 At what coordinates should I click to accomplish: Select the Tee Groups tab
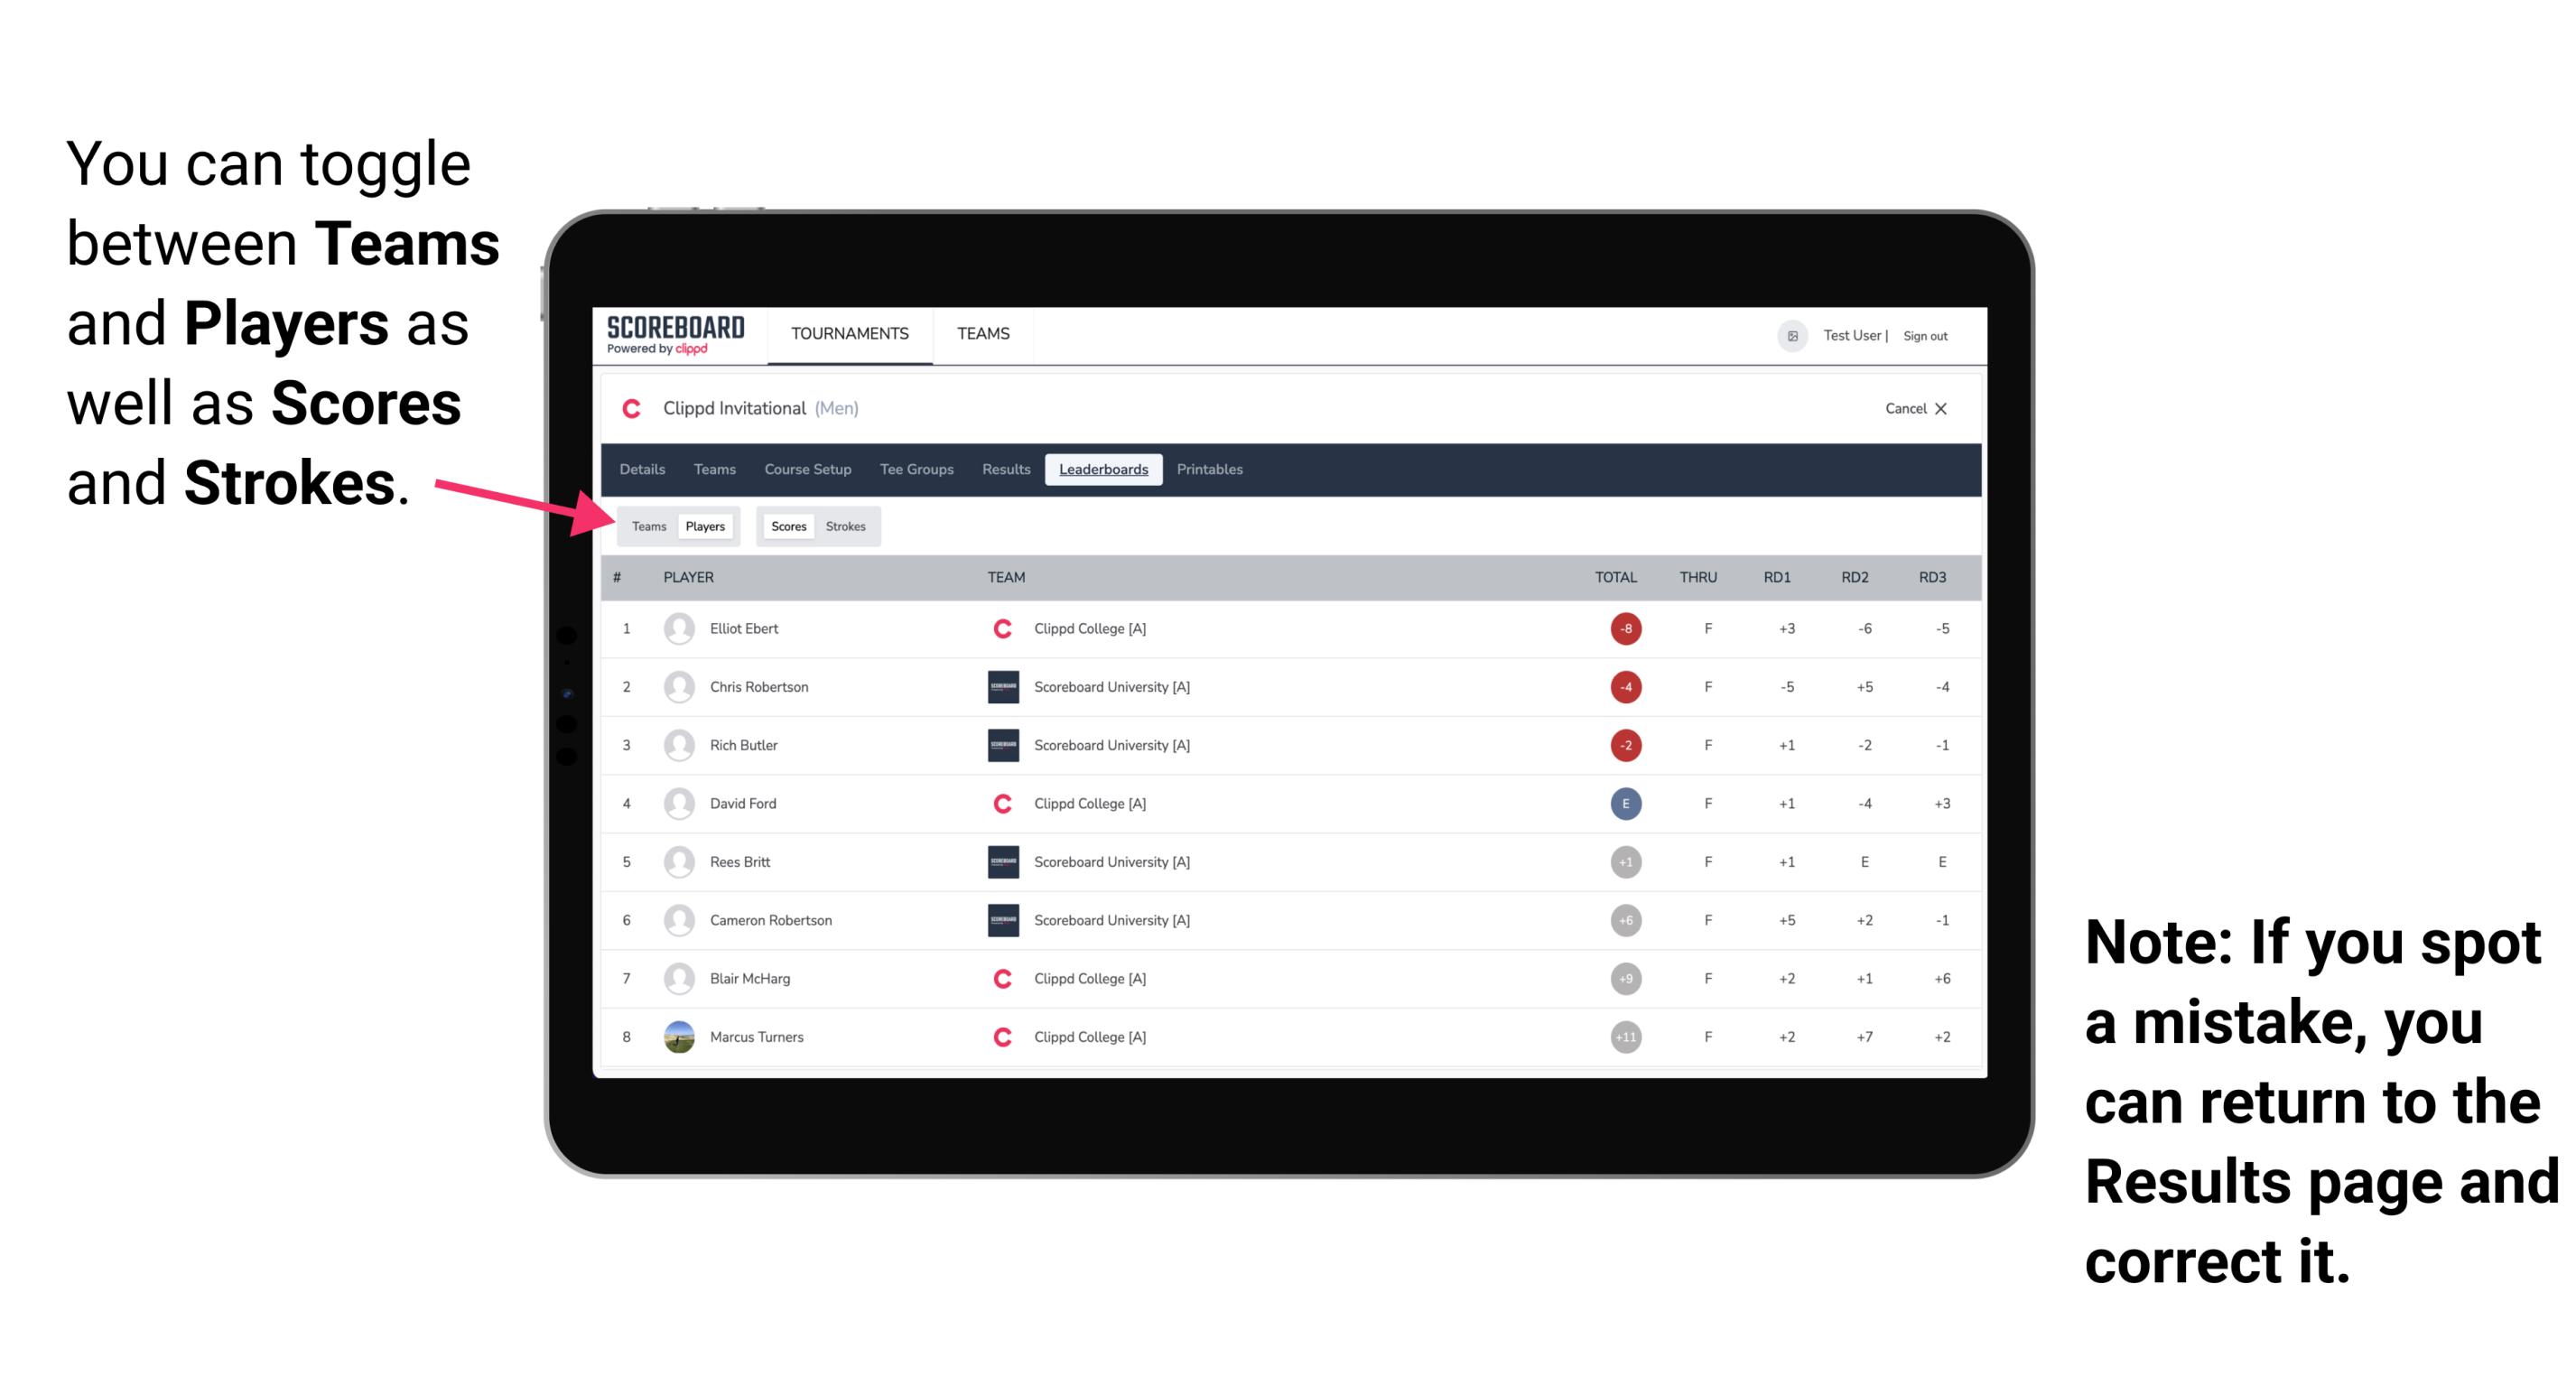(915, 470)
